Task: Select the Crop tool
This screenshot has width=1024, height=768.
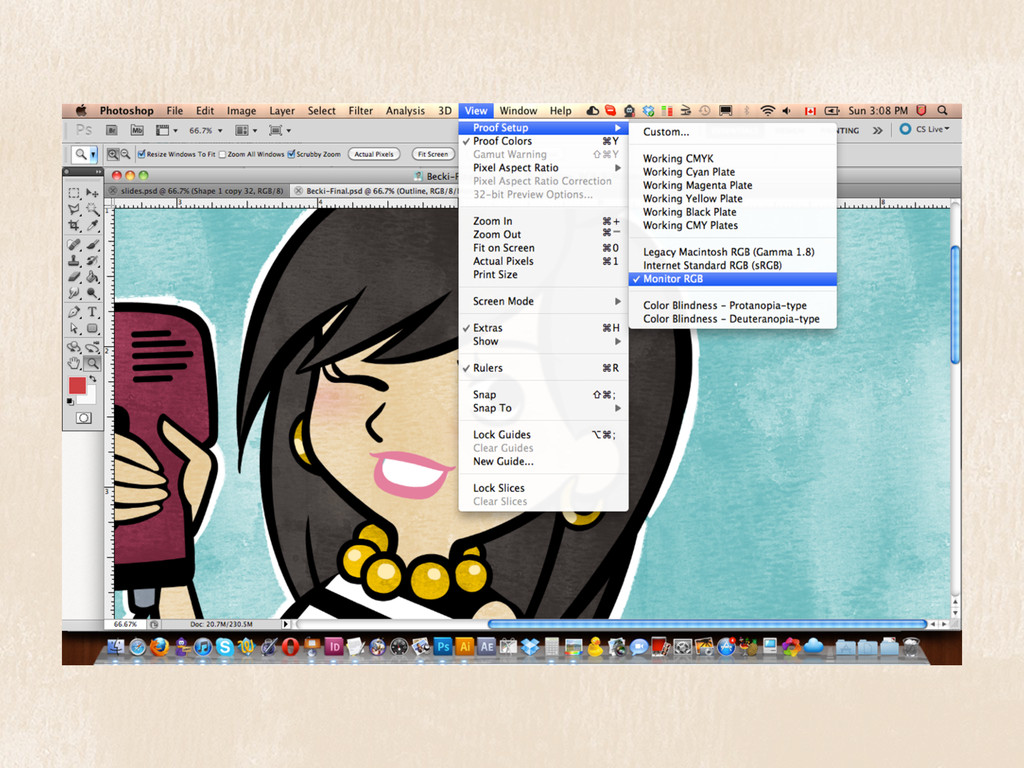Action: [x=74, y=226]
